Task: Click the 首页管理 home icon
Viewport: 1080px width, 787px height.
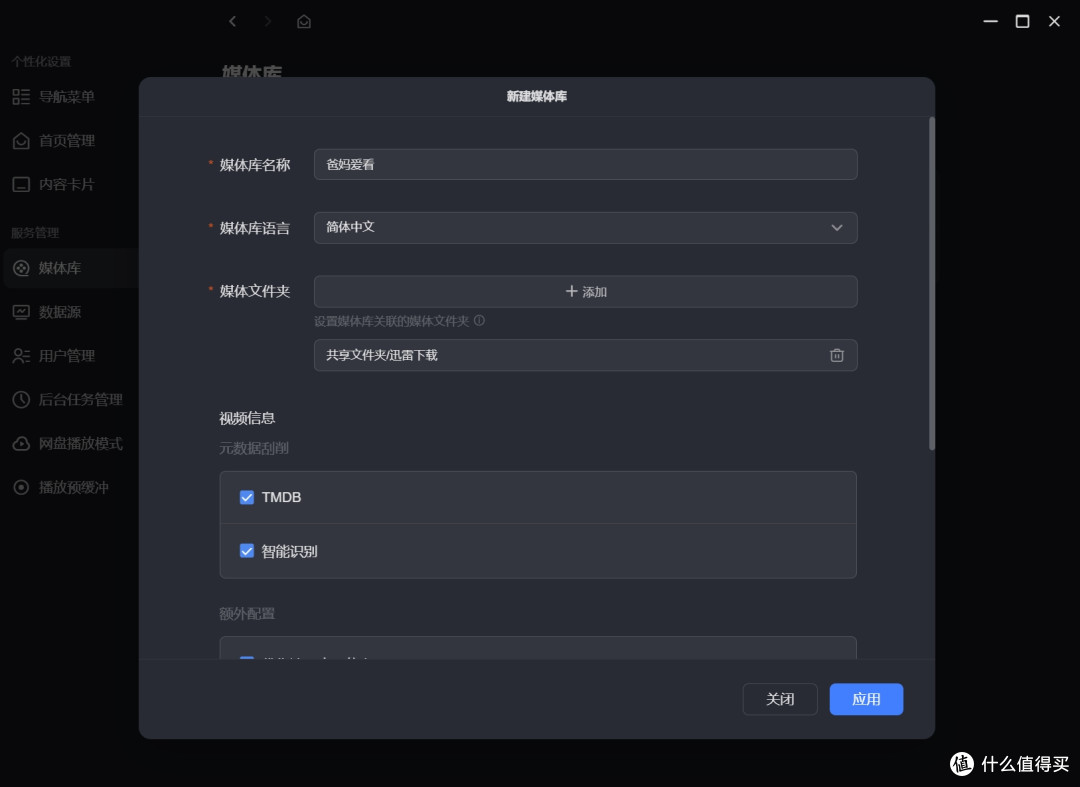Action: click(x=21, y=140)
